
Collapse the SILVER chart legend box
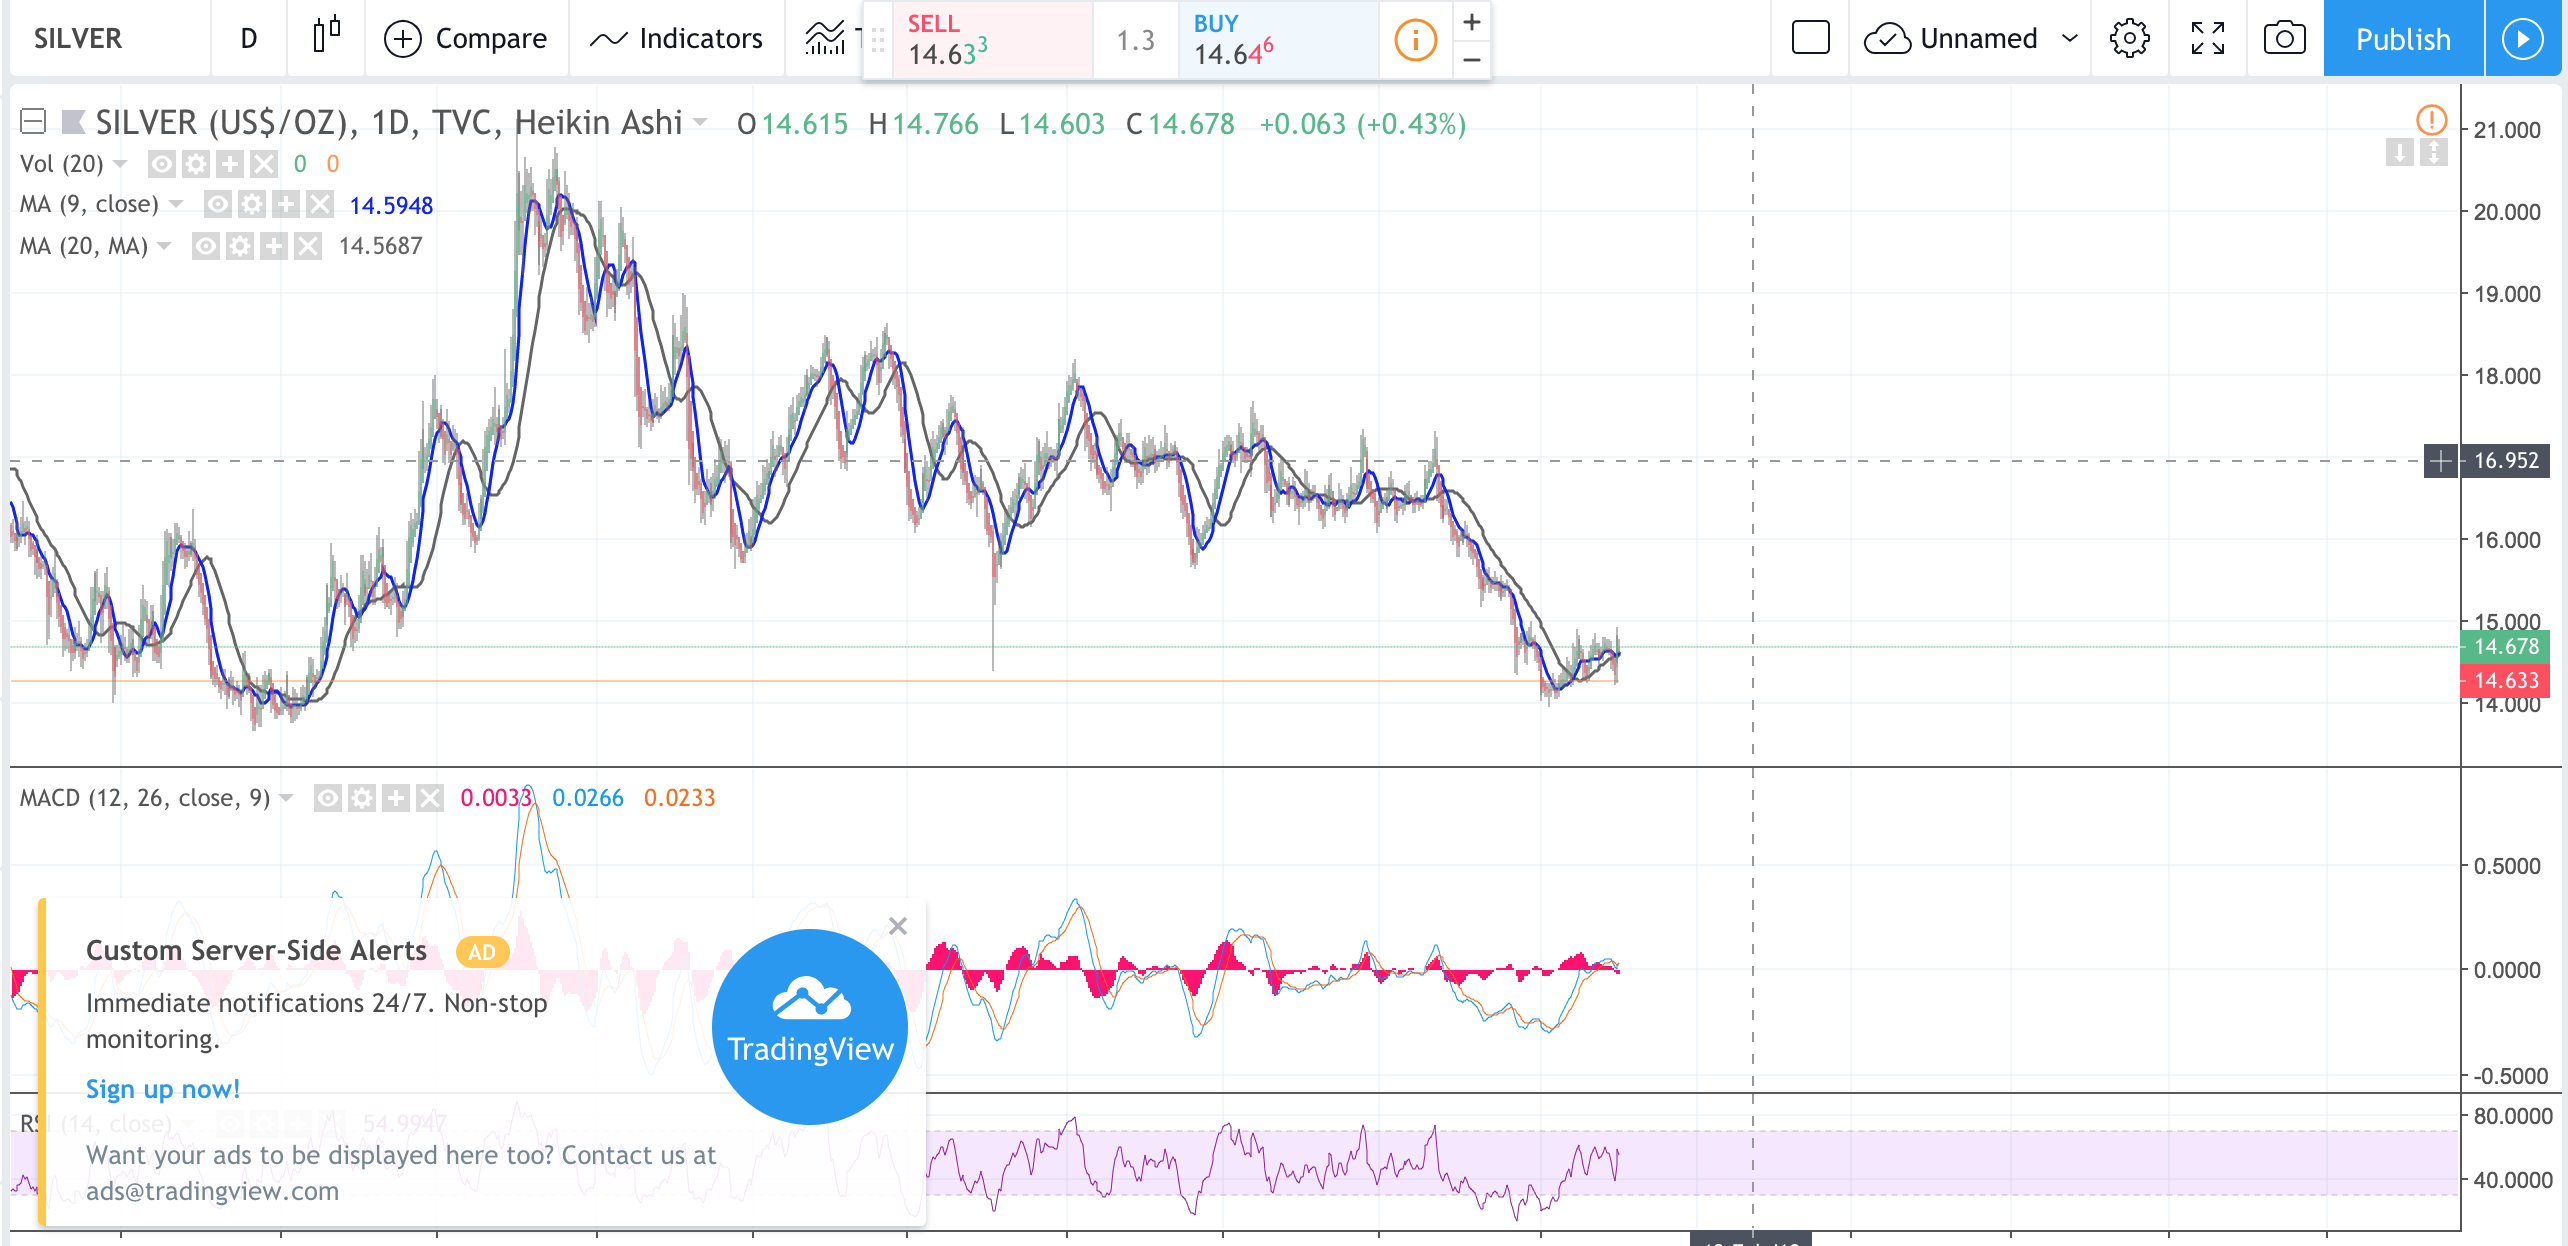33,122
